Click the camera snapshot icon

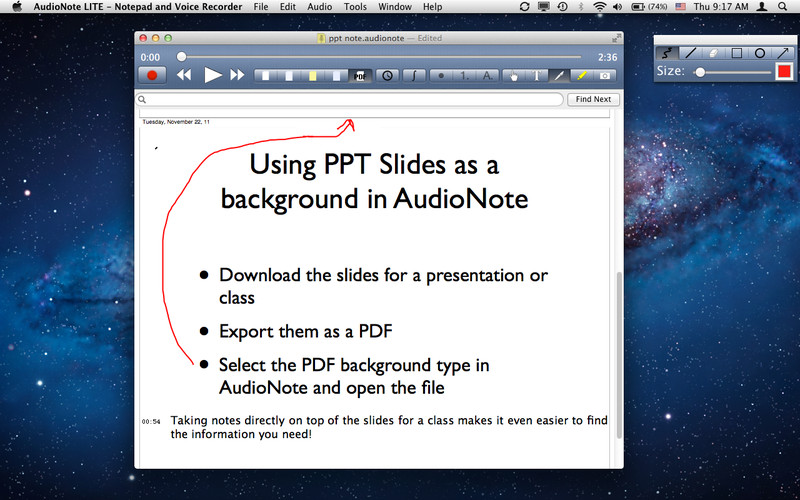(605, 76)
